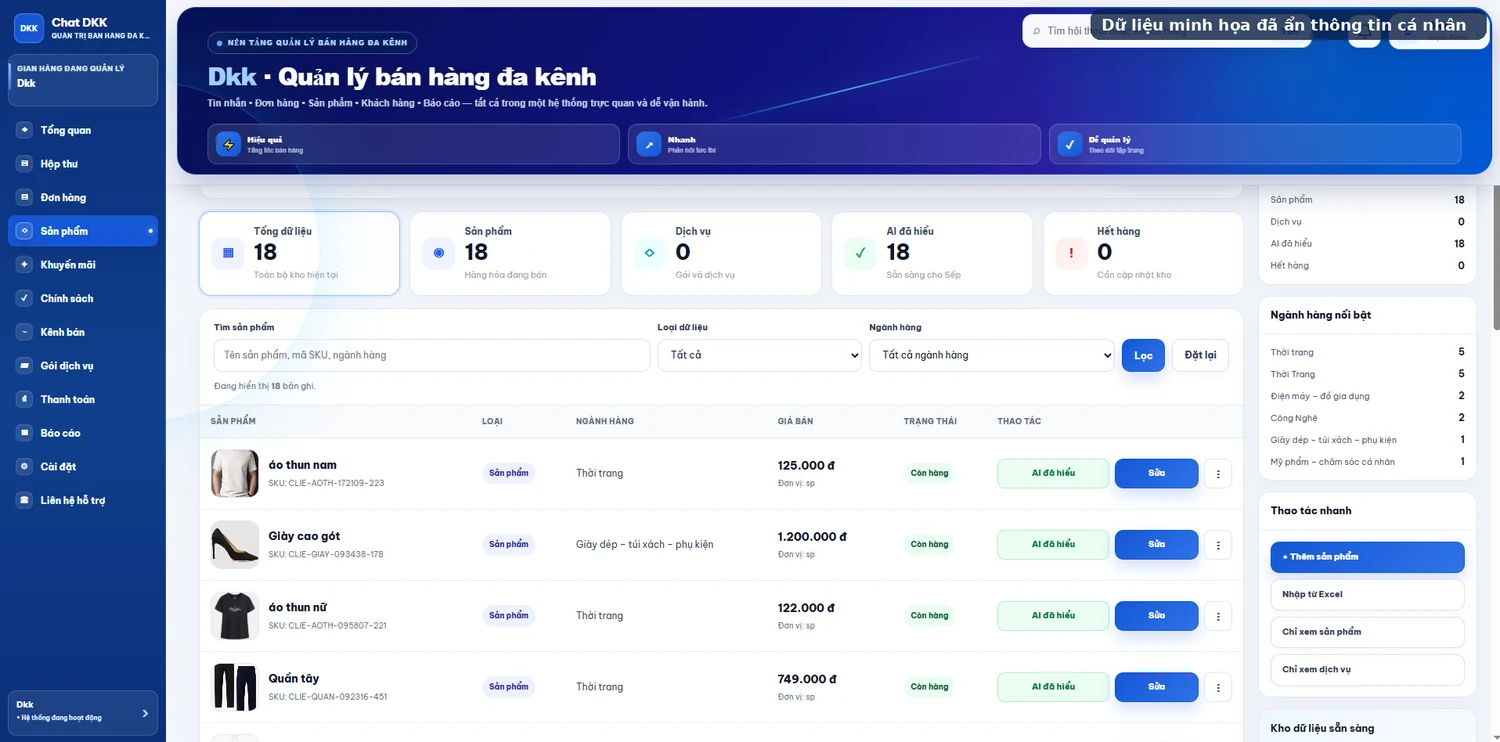Click the Hộp thư mailbox icon

24,164
